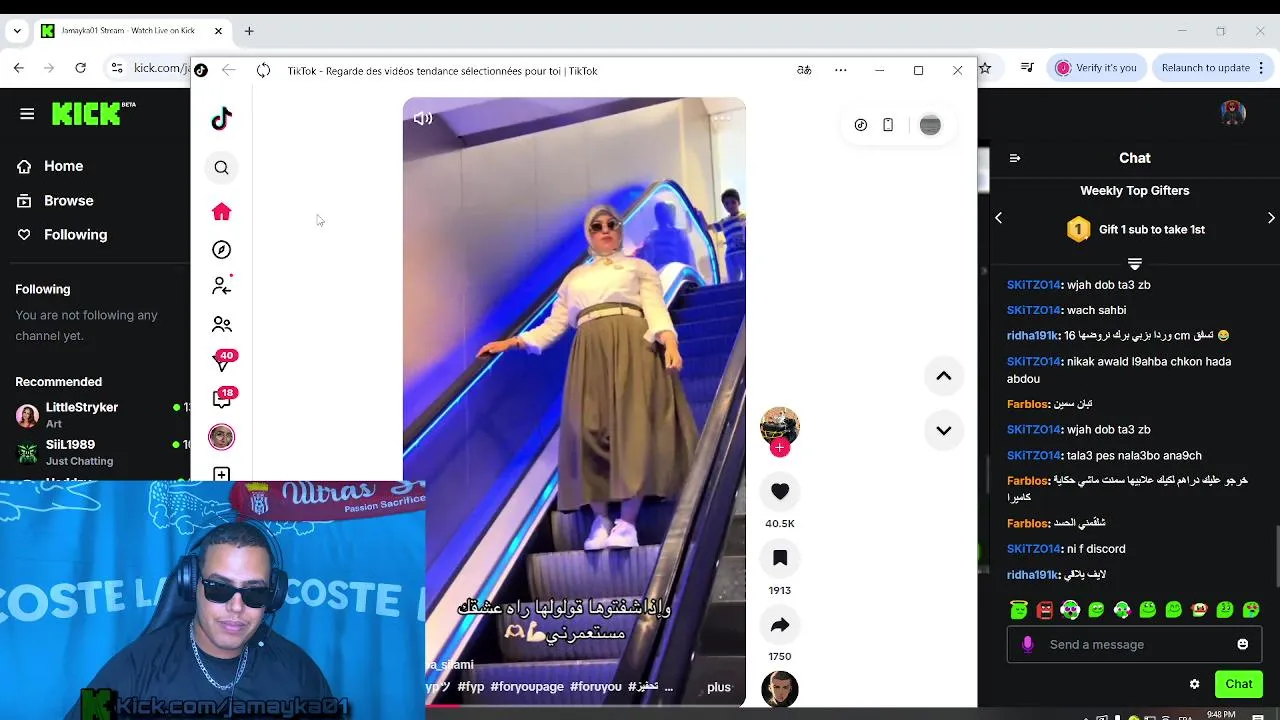1280x720 pixels.
Task: Open chat settings gear
Action: click(1194, 684)
